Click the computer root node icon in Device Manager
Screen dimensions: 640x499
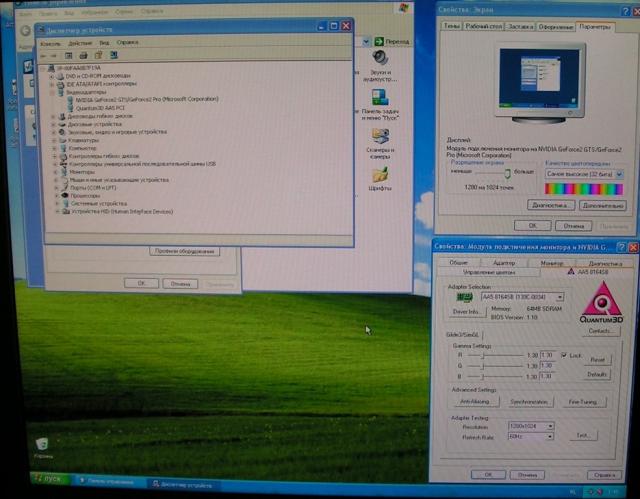coord(51,68)
